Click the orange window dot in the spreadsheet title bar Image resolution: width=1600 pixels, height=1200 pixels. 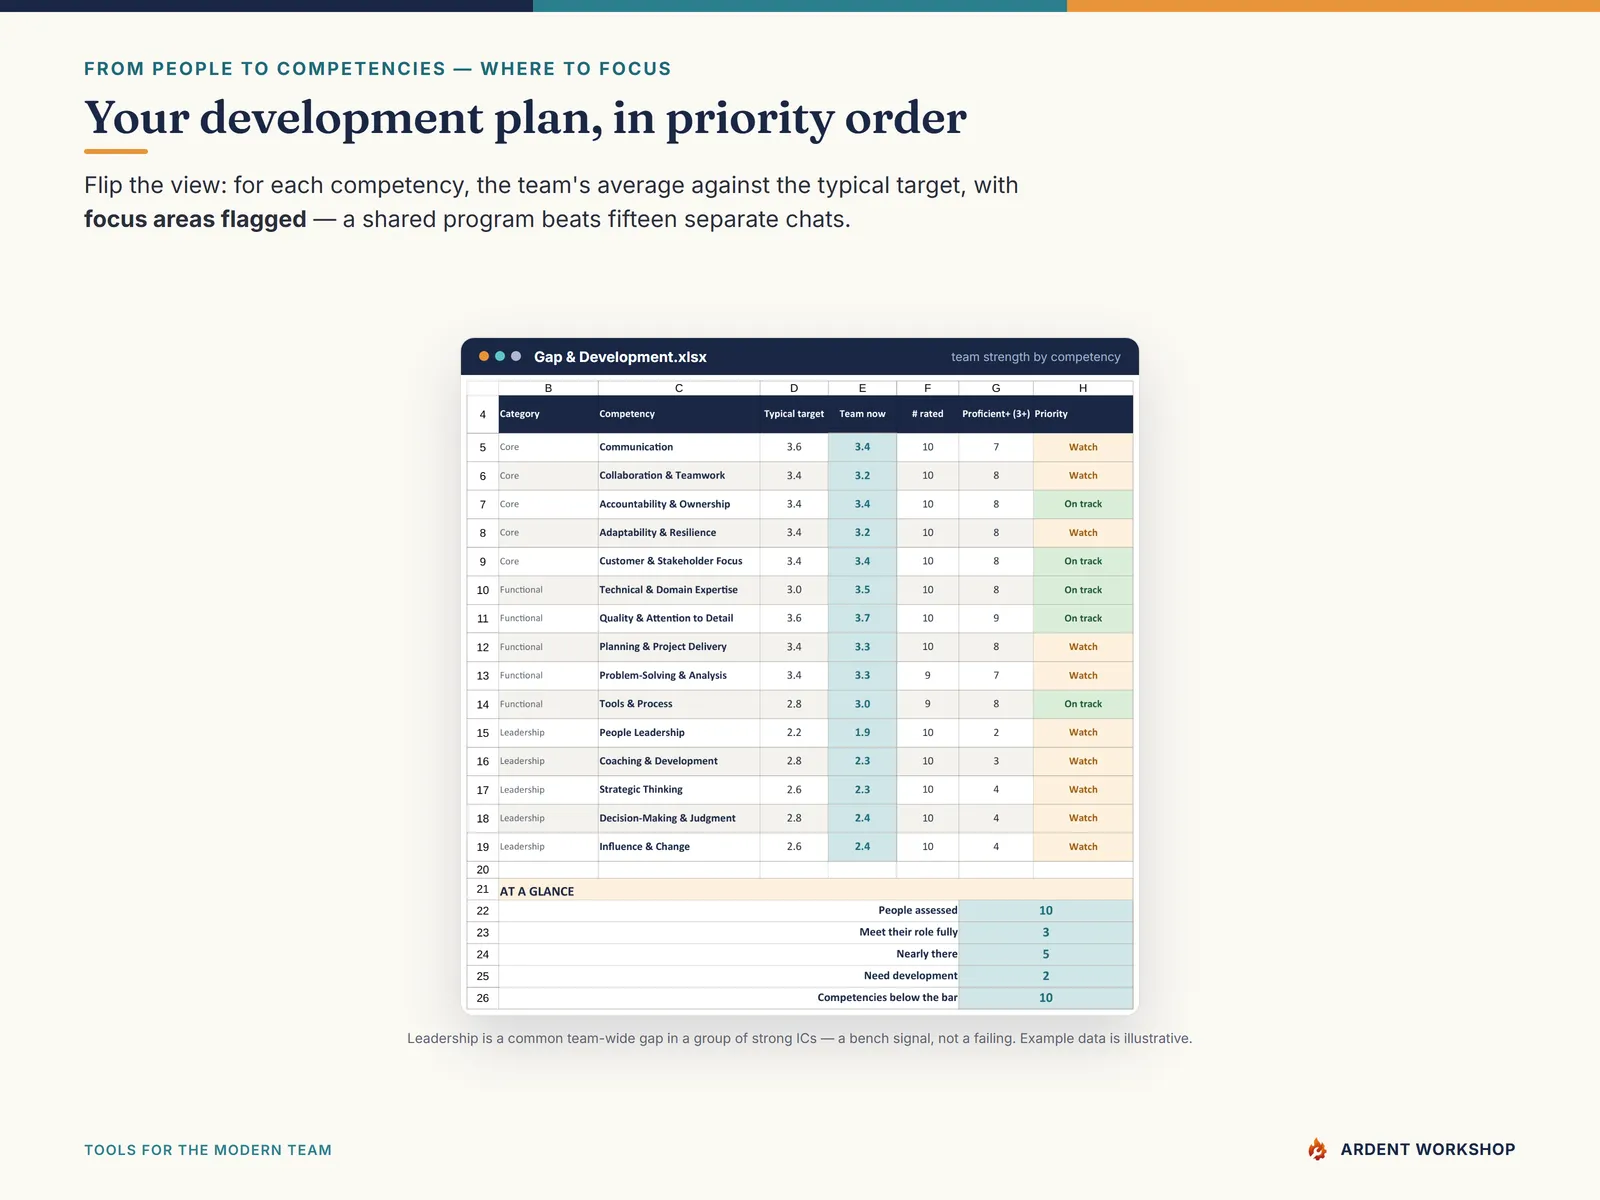pyautogui.click(x=484, y=356)
